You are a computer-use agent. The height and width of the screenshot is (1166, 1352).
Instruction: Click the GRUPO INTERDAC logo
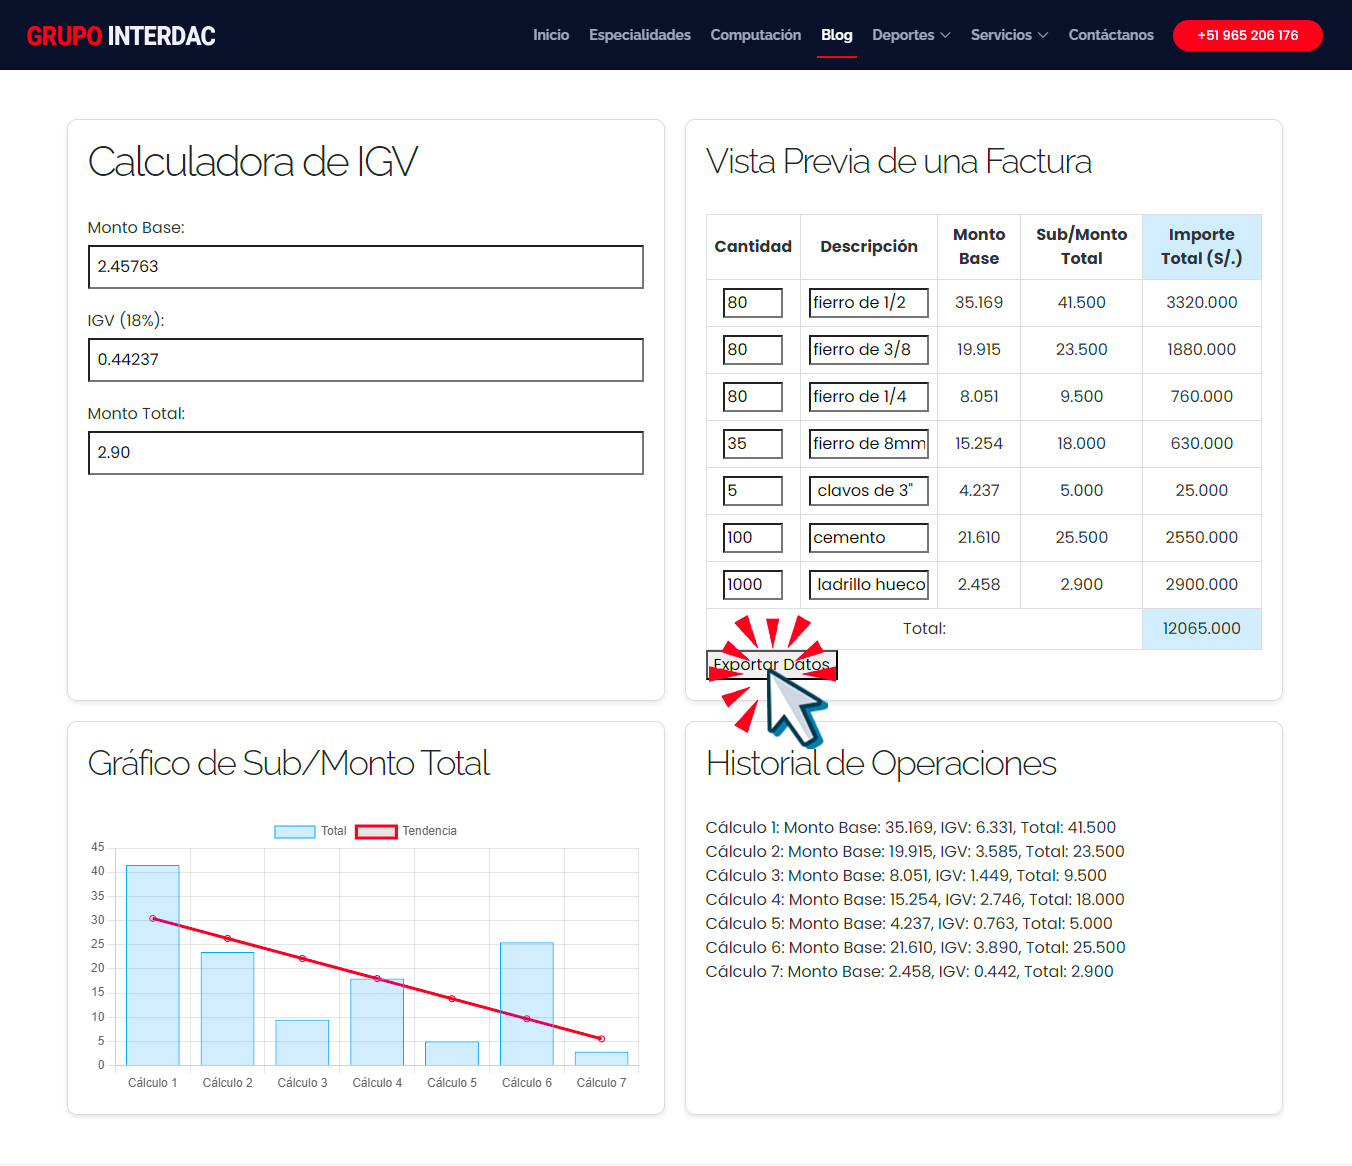coord(121,35)
